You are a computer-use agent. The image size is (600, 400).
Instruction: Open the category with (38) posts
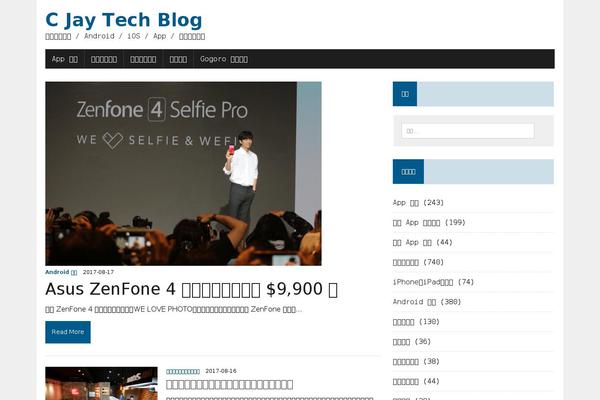[x=416, y=361]
